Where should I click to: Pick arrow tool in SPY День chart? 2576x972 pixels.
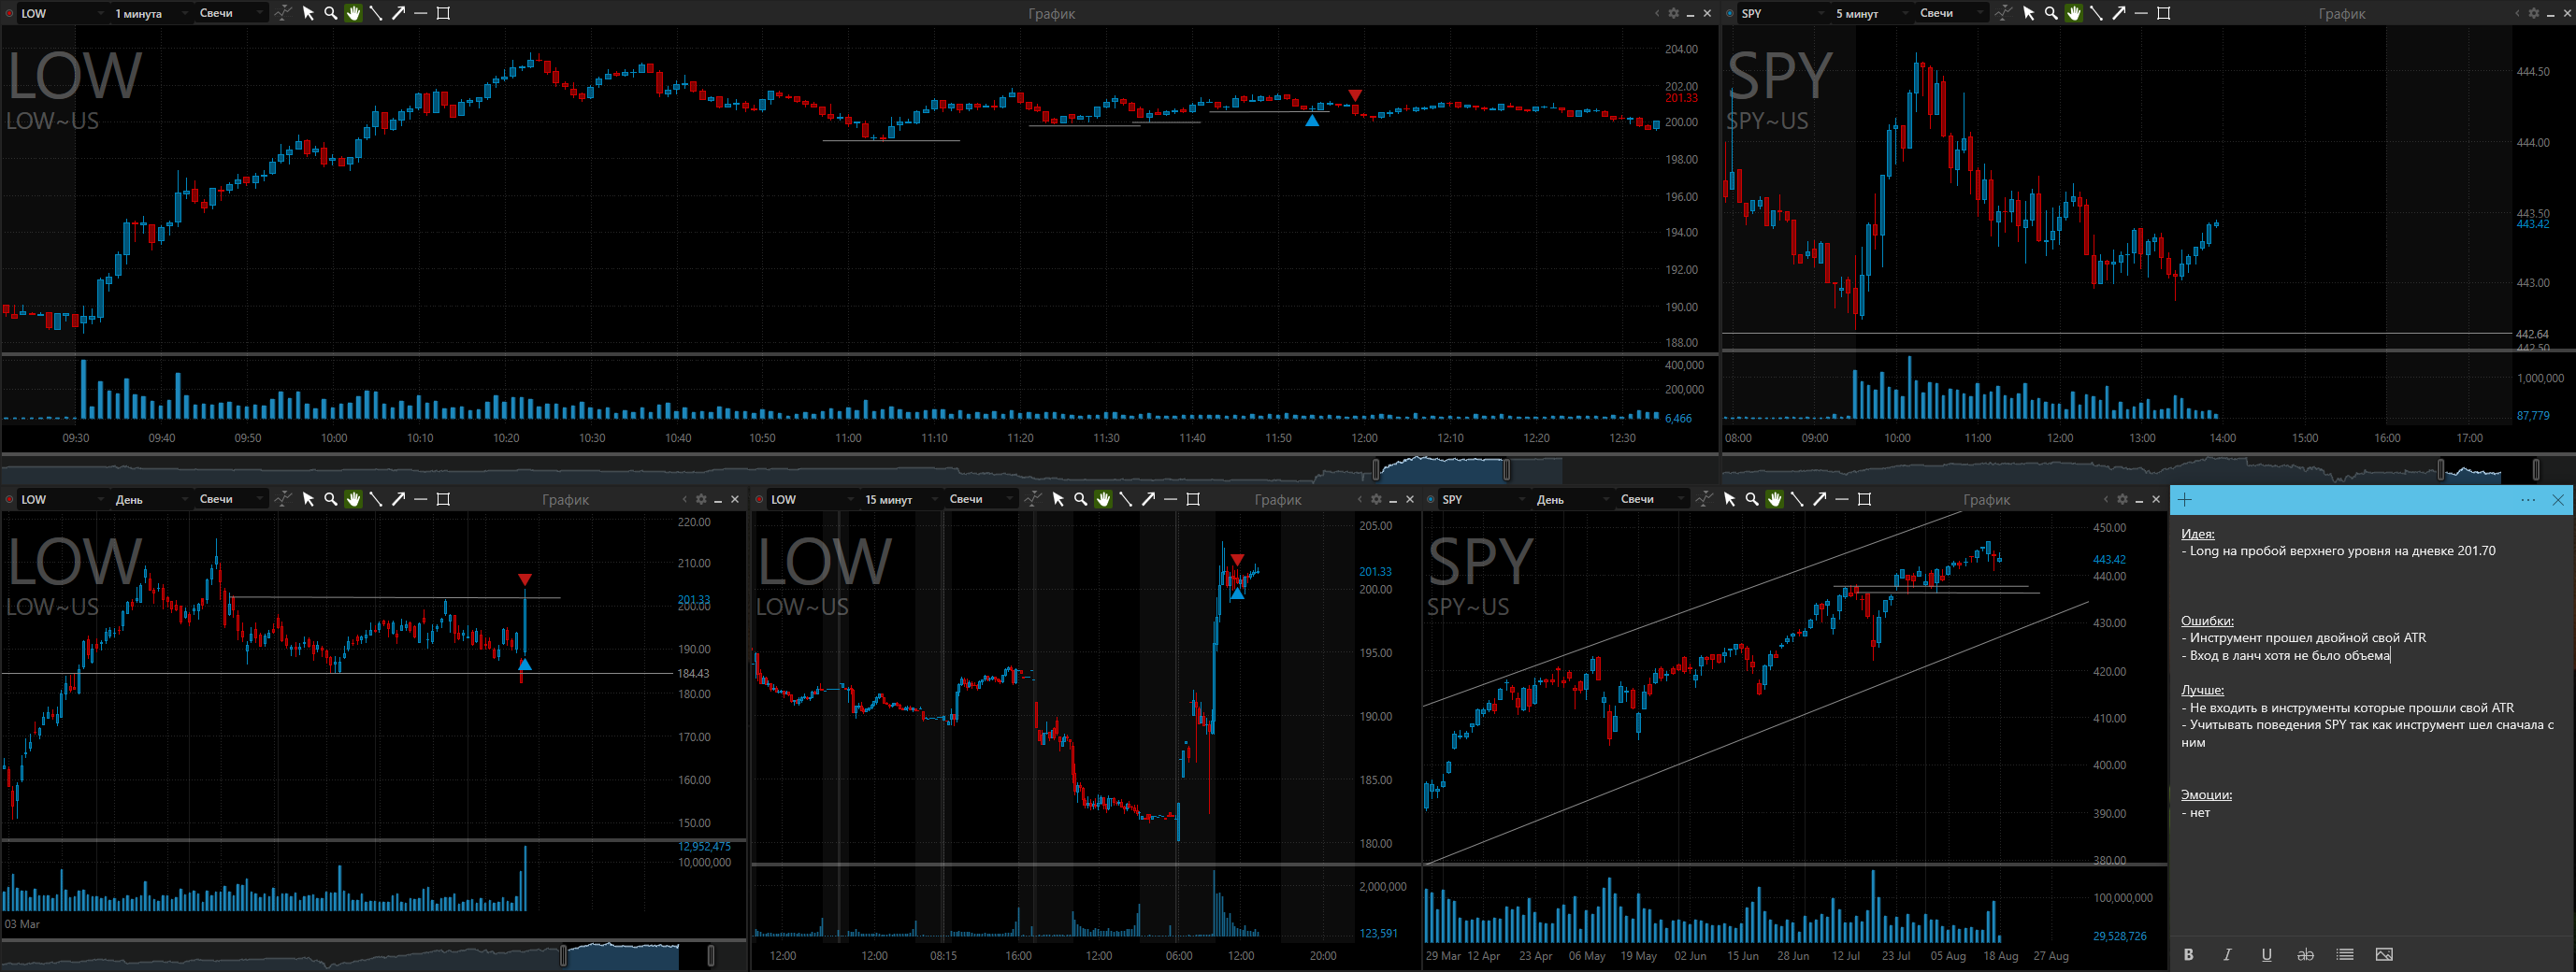pyautogui.click(x=1819, y=499)
